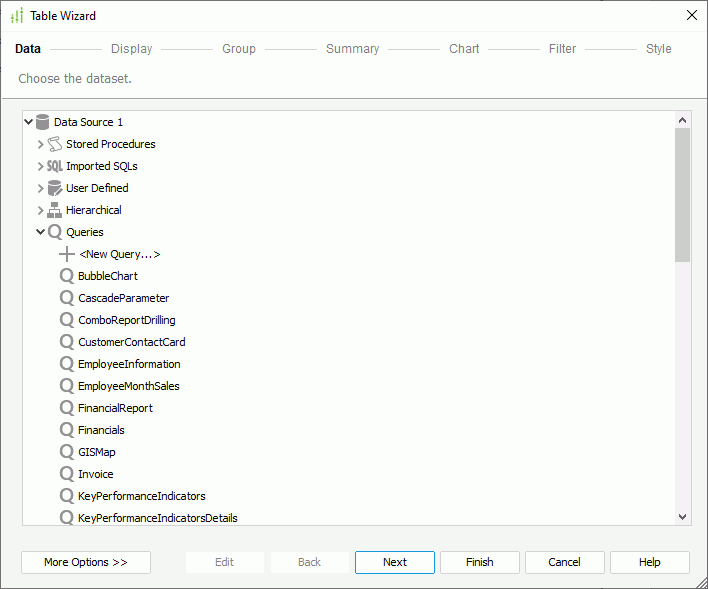Collapse the Queries node
708x589 pixels.
(41, 232)
